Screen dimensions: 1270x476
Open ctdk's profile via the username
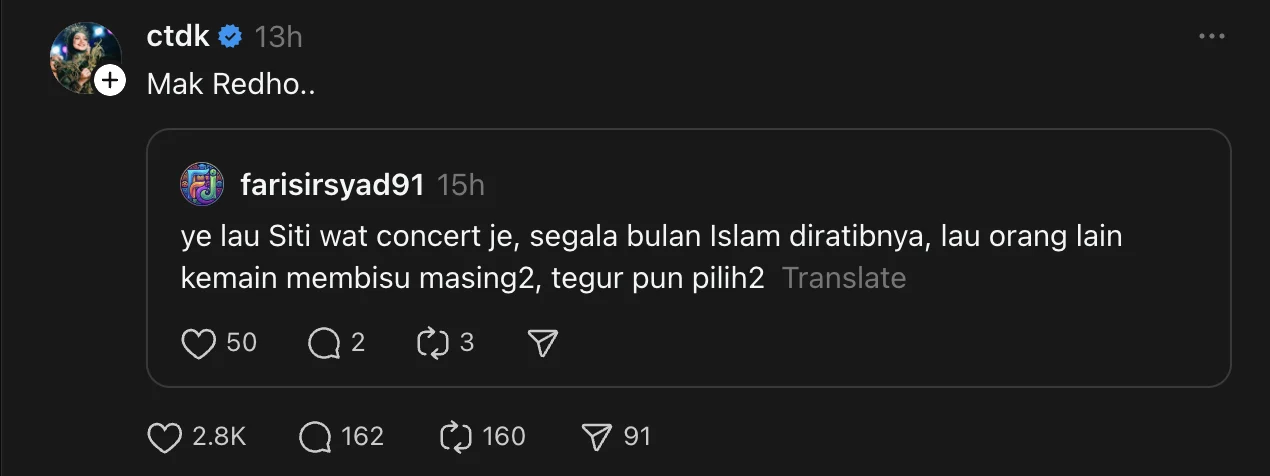[x=178, y=37]
